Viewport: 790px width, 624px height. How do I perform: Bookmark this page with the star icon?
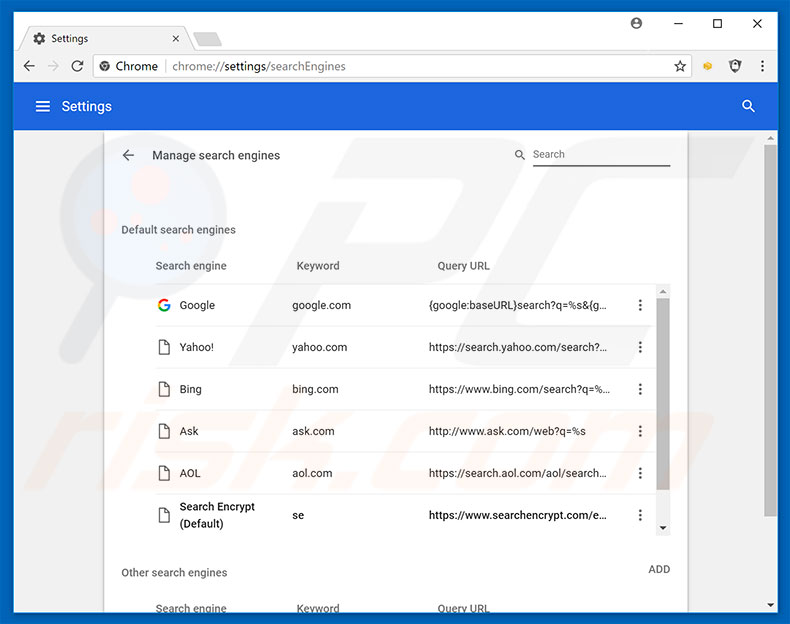tap(680, 66)
